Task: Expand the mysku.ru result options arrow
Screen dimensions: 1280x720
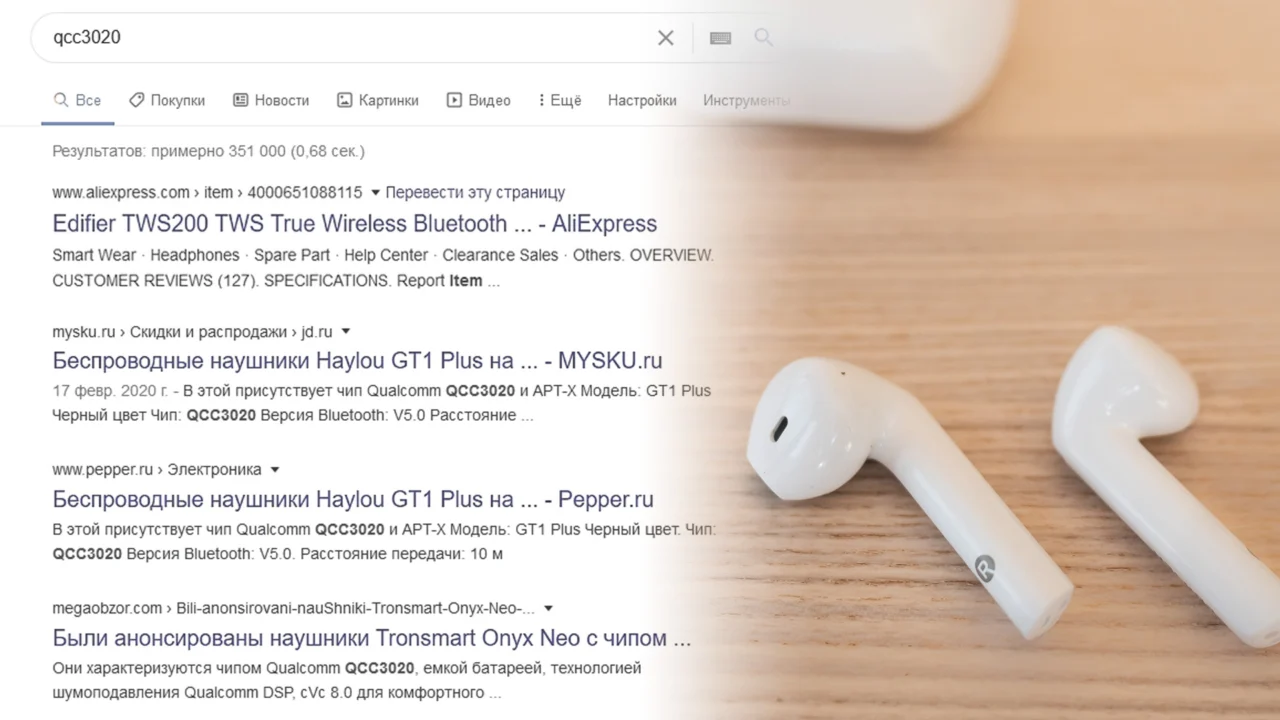Action: click(346, 331)
